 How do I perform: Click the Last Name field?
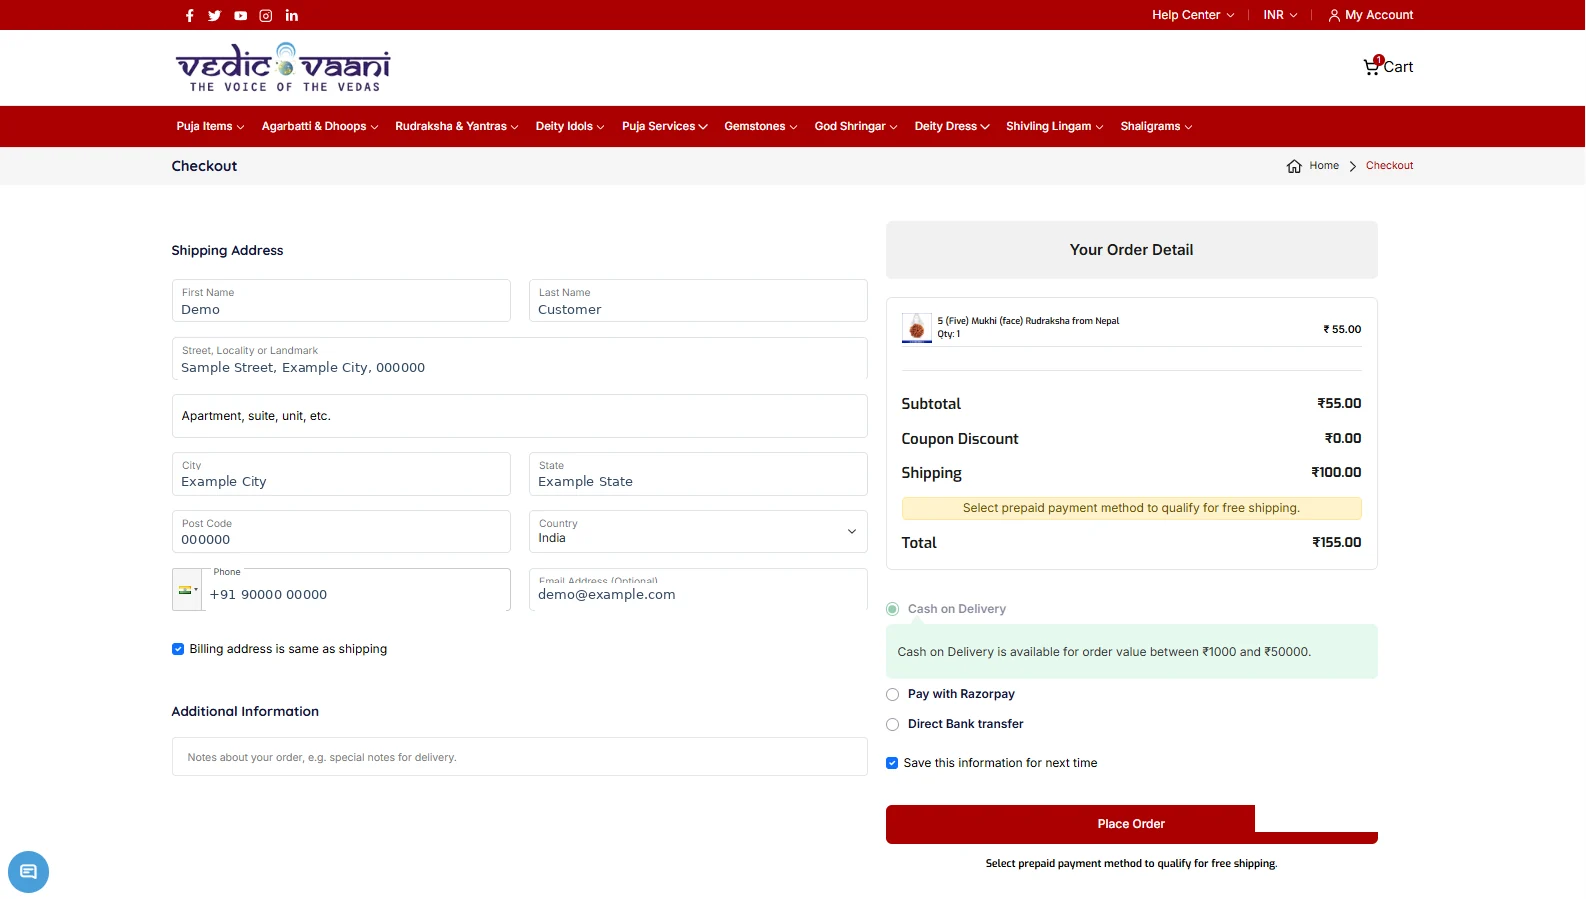pyautogui.click(x=698, y=300)
